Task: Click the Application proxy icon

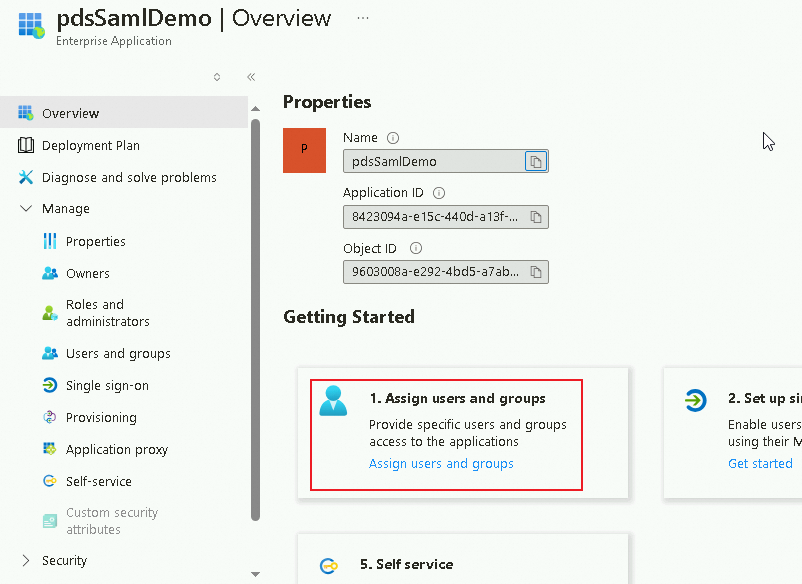Action: click(50, 449)
